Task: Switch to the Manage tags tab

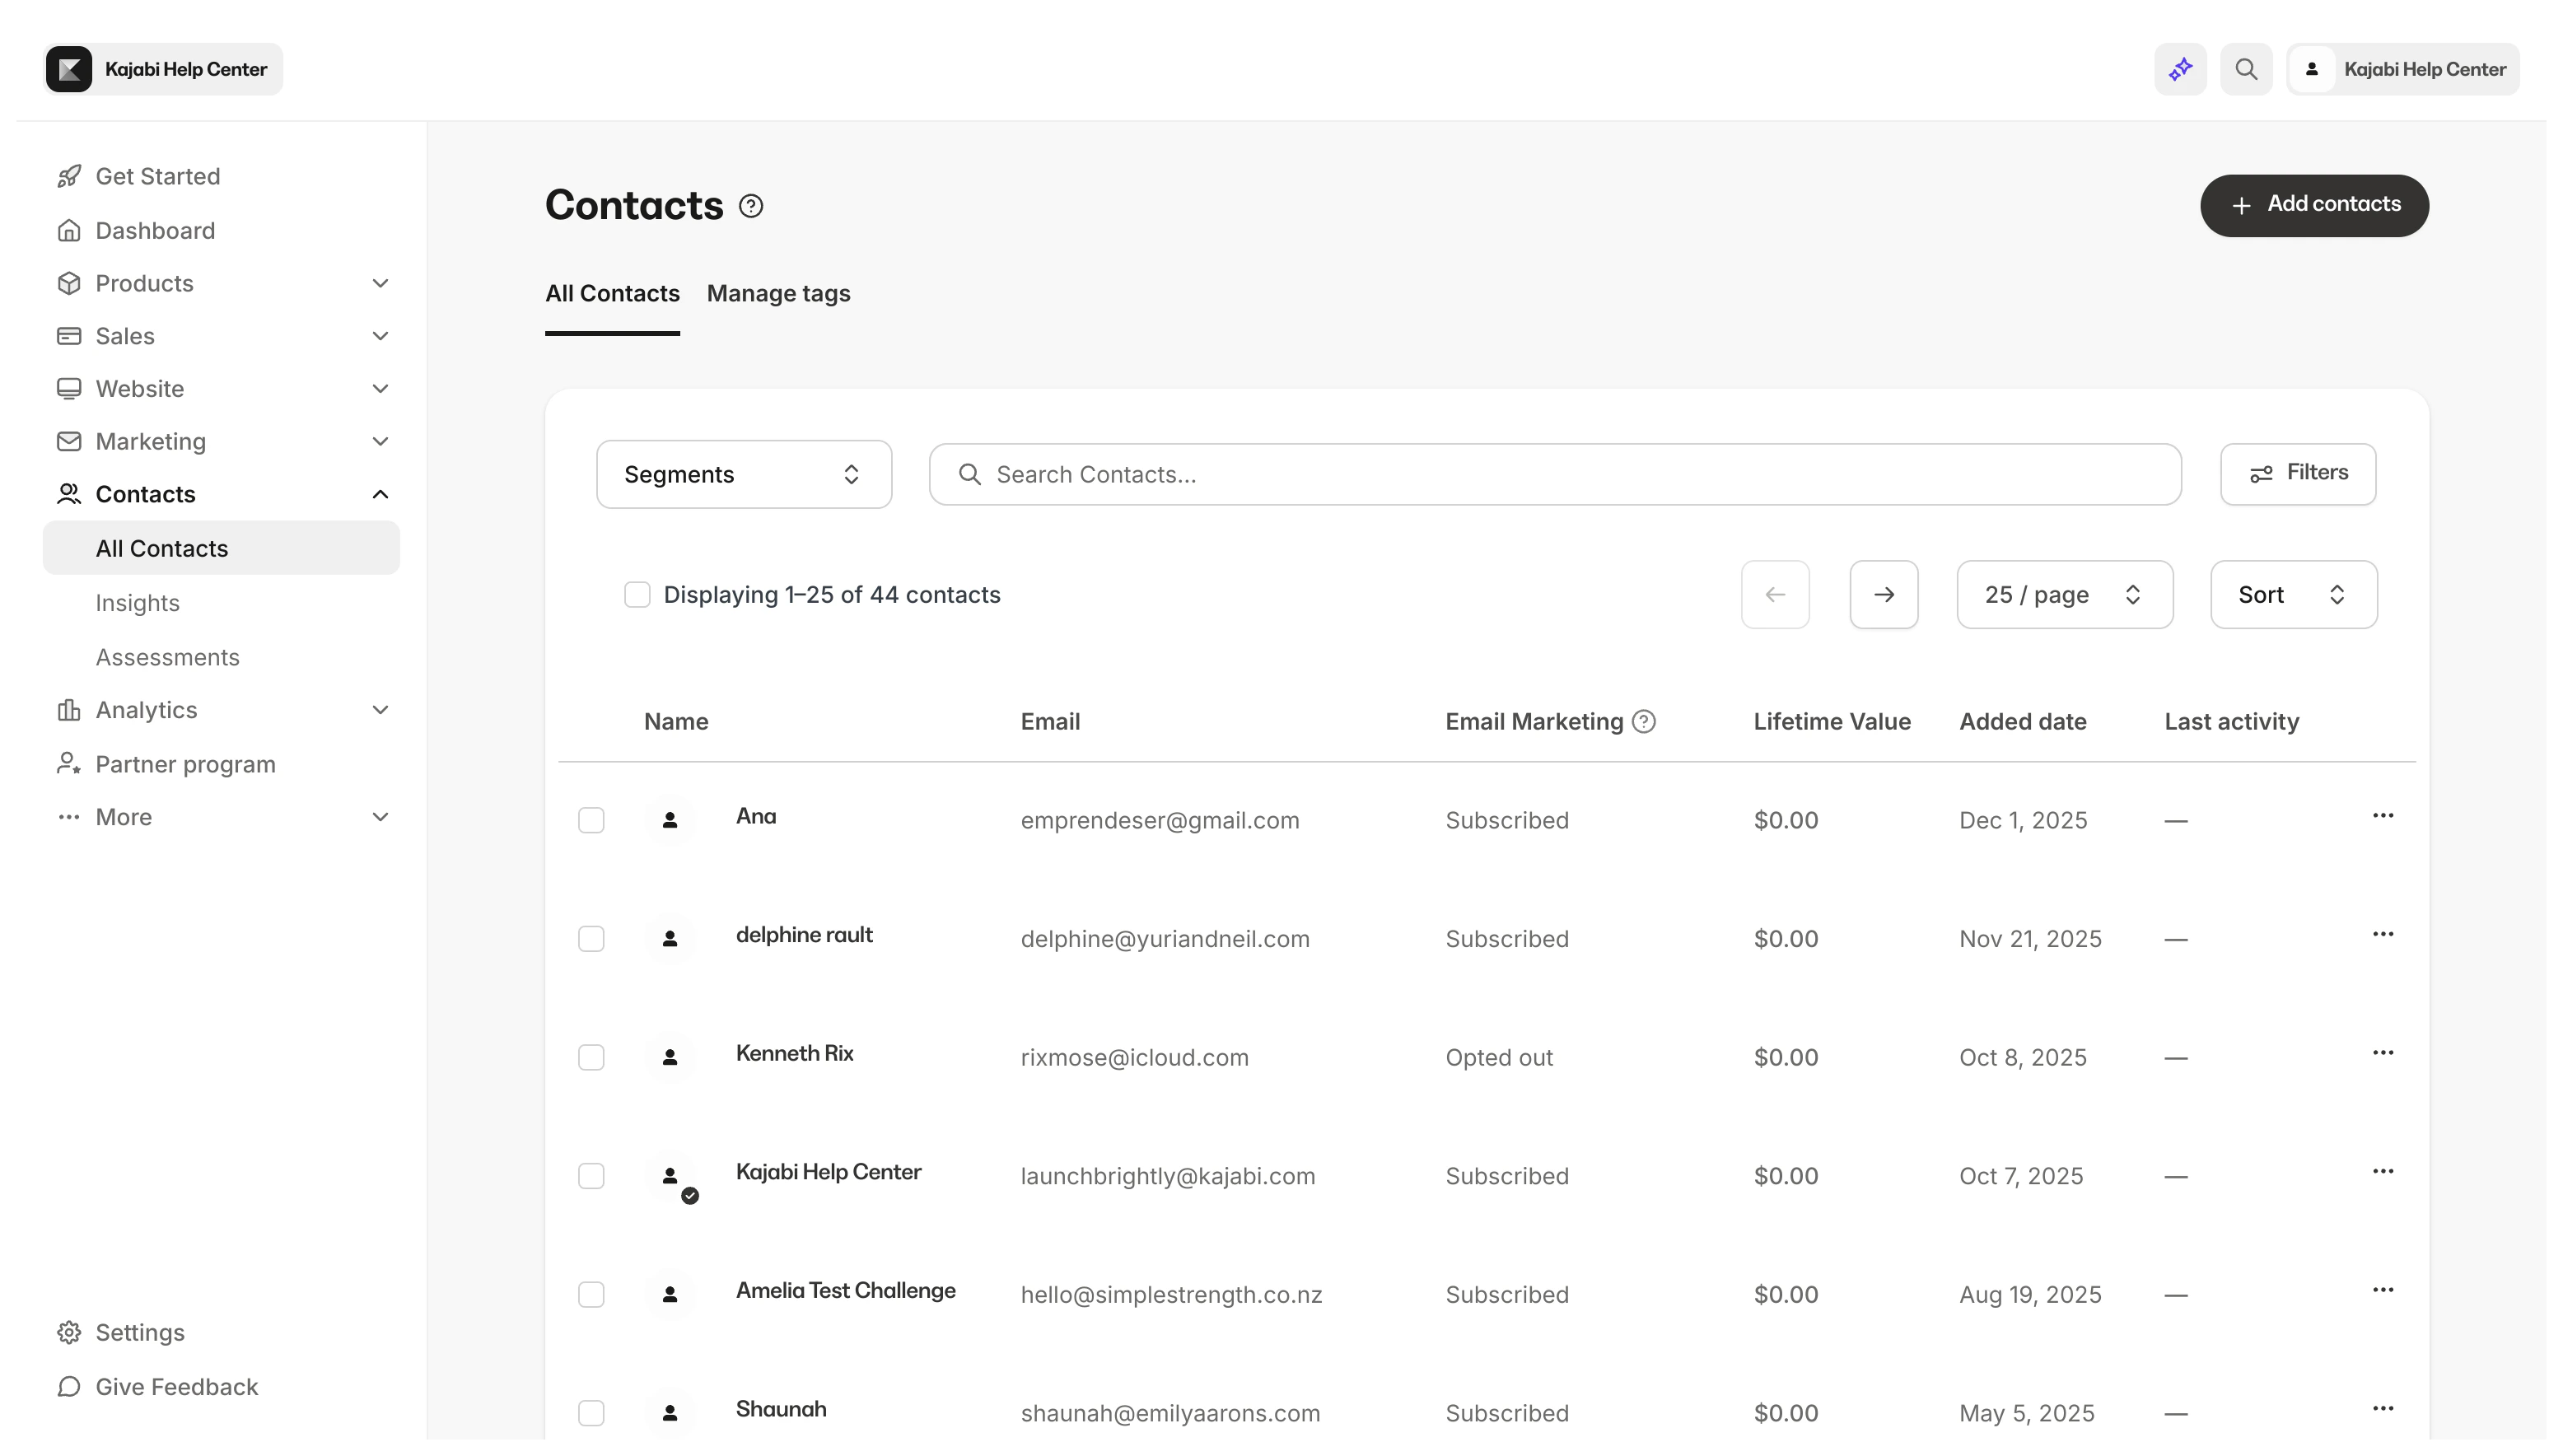Action: pos(779,293)
